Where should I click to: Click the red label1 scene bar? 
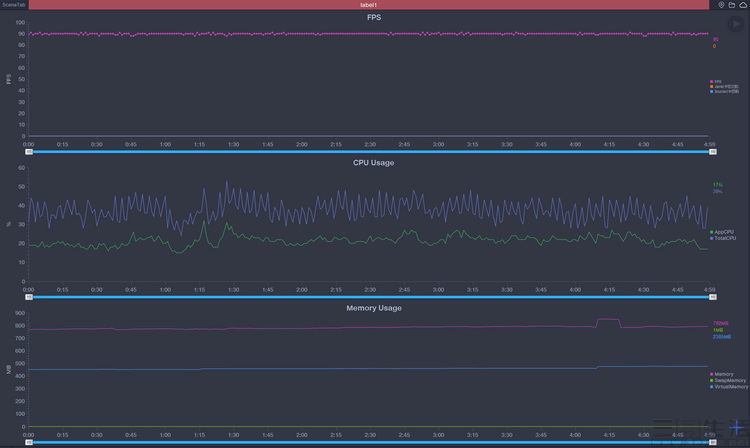369,5
